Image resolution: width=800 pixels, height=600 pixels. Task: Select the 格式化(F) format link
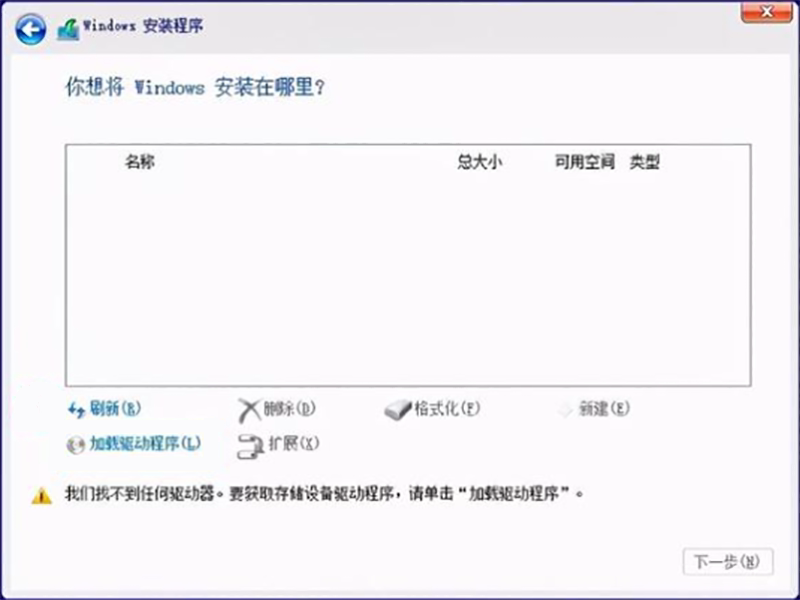(447, 409)
